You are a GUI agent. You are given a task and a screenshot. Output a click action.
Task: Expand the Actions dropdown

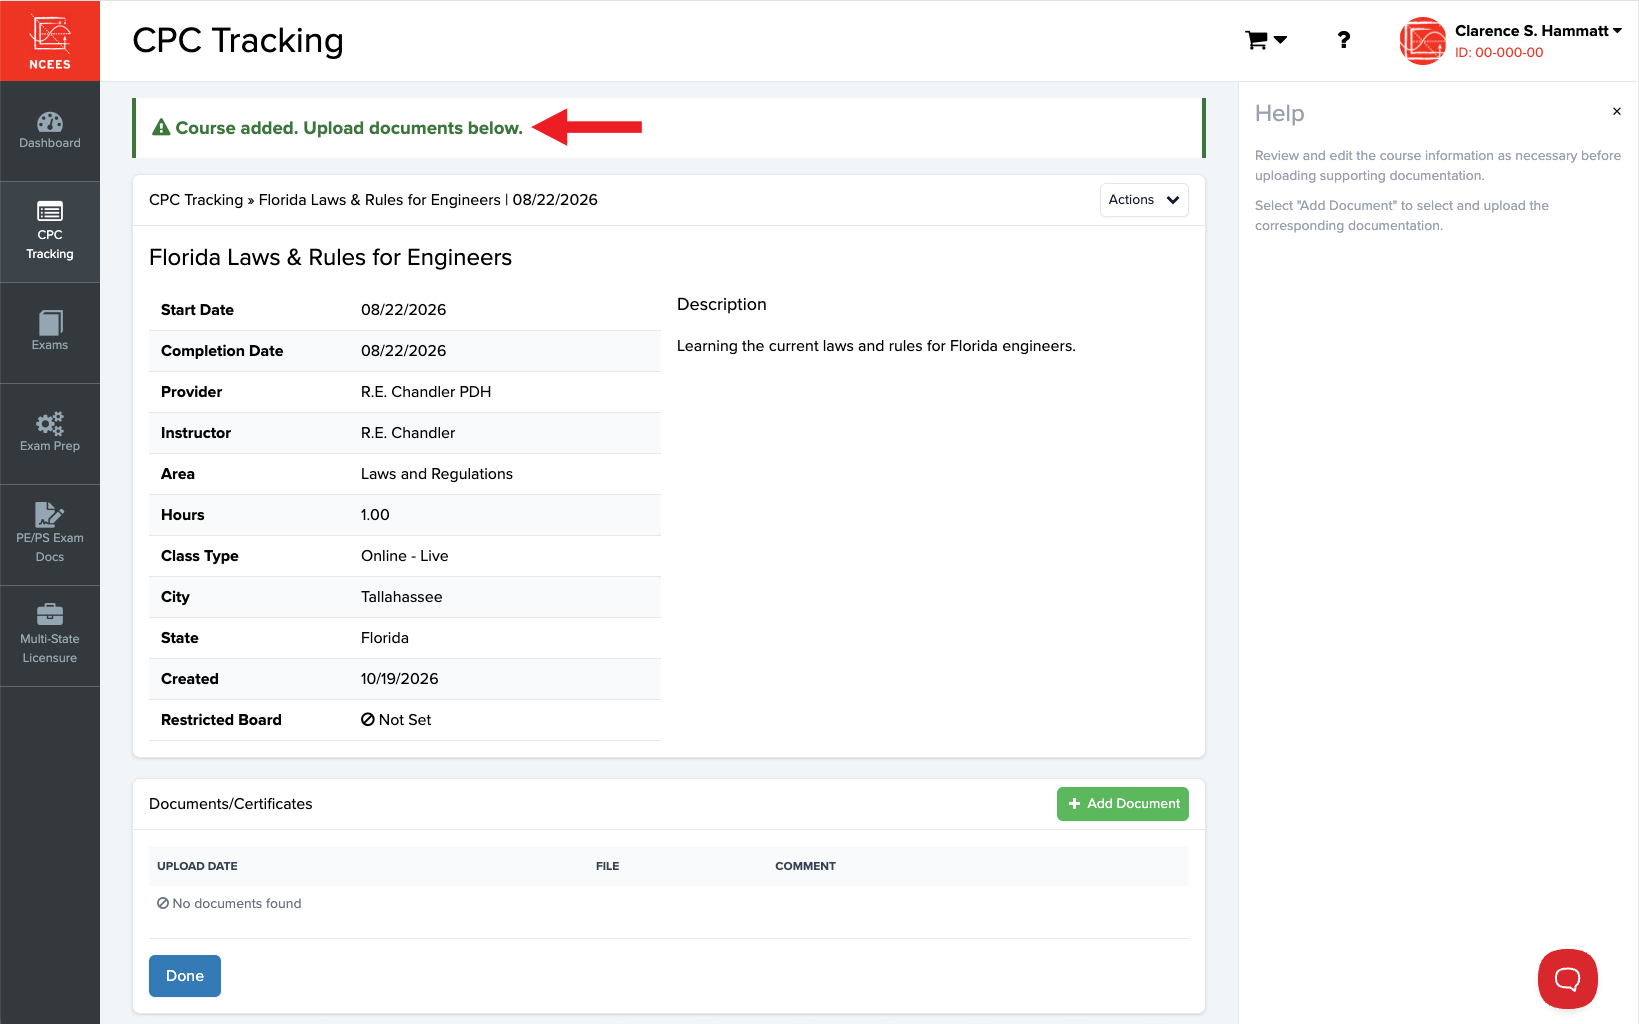point(1144,200)
